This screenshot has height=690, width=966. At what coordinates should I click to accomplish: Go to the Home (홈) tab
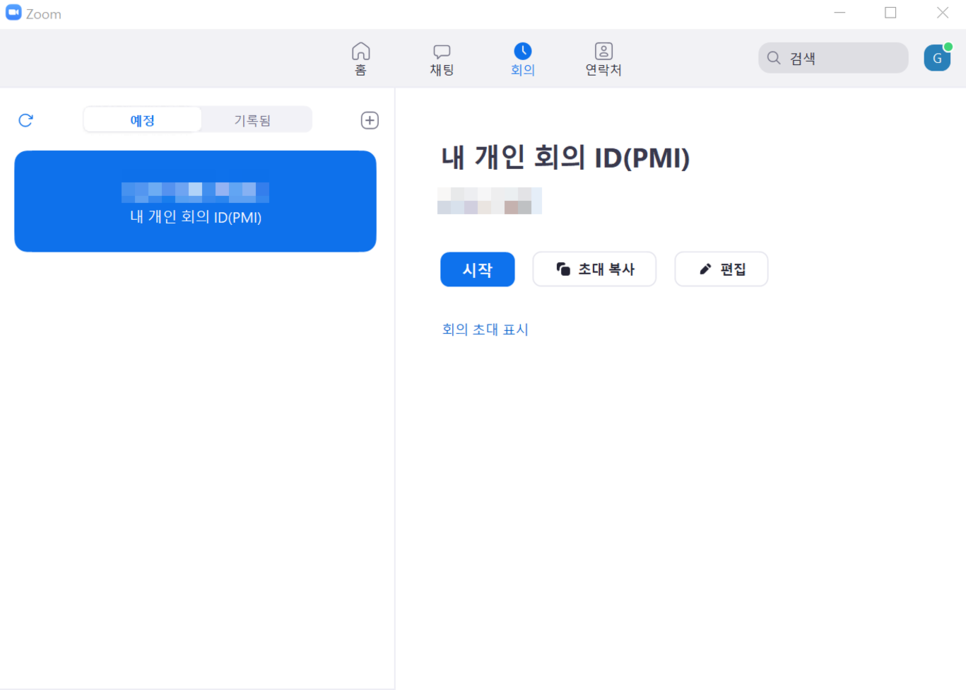coord(360,59)
